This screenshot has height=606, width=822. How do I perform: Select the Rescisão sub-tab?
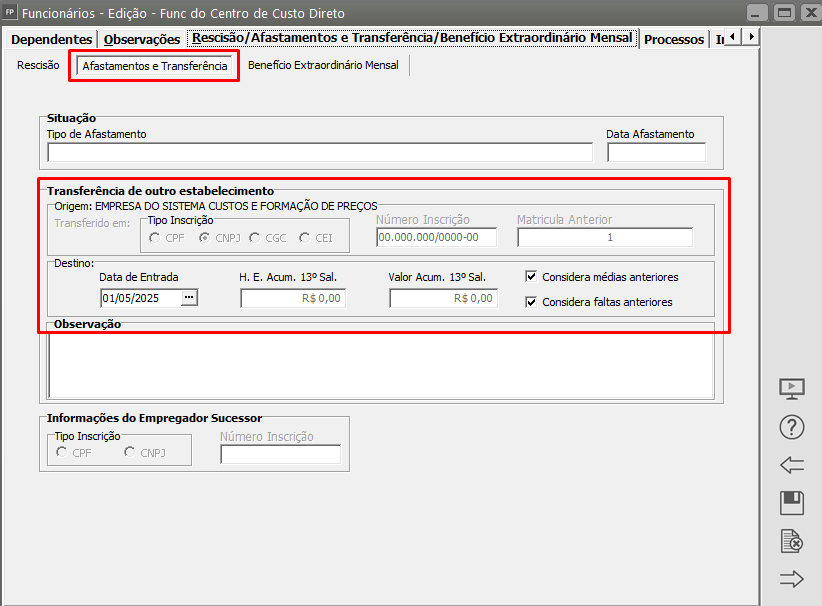click(x=38, y=66)
